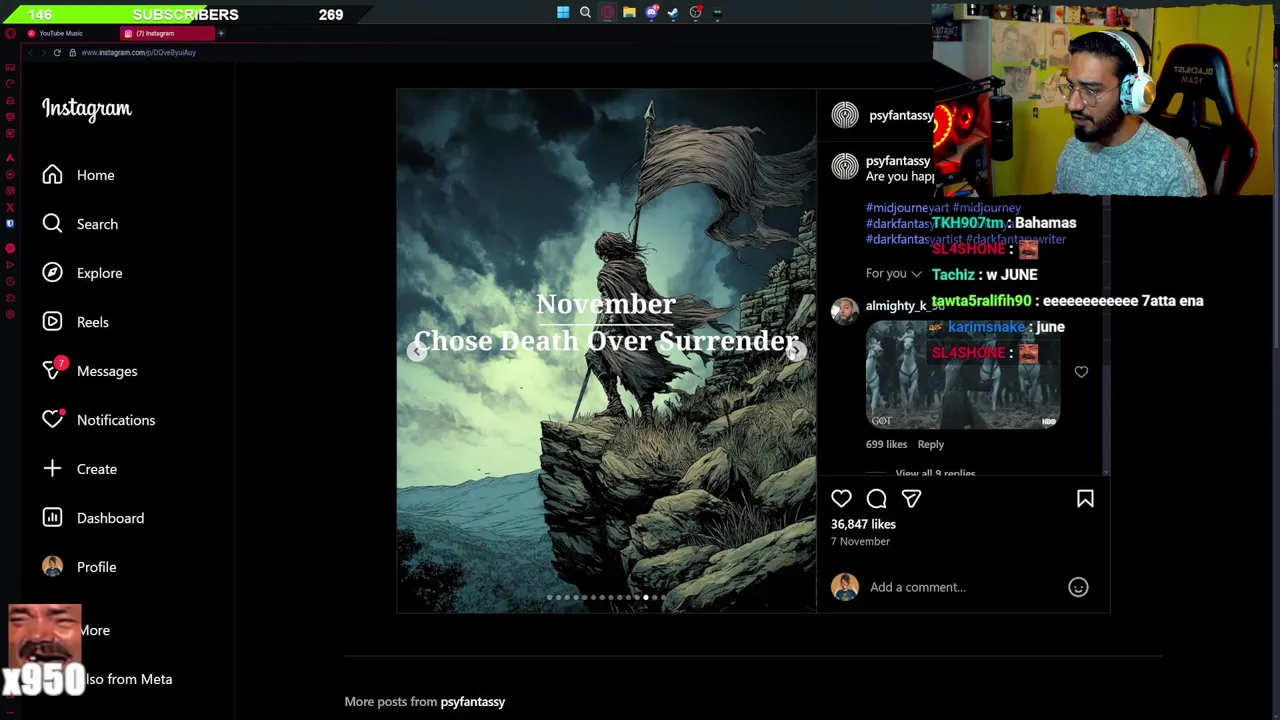Click the November post image
1280x720 pixels.
606,351
